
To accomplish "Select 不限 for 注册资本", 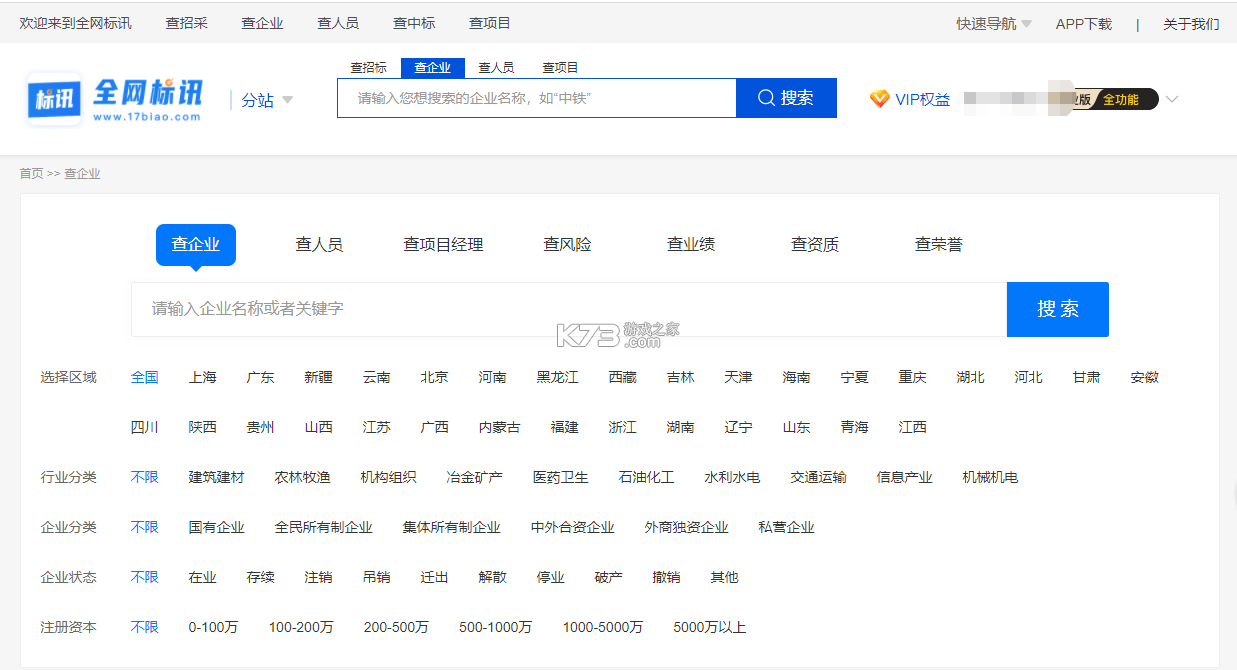I will tap(145, 627).
